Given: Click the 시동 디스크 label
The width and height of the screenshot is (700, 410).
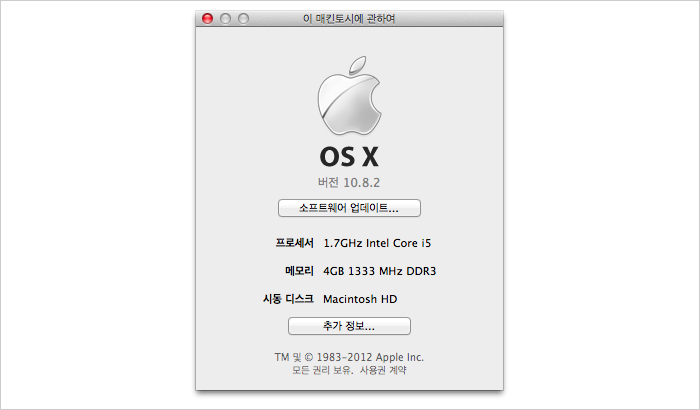Looking at the screenshot, I should click(x=288, y=299).
